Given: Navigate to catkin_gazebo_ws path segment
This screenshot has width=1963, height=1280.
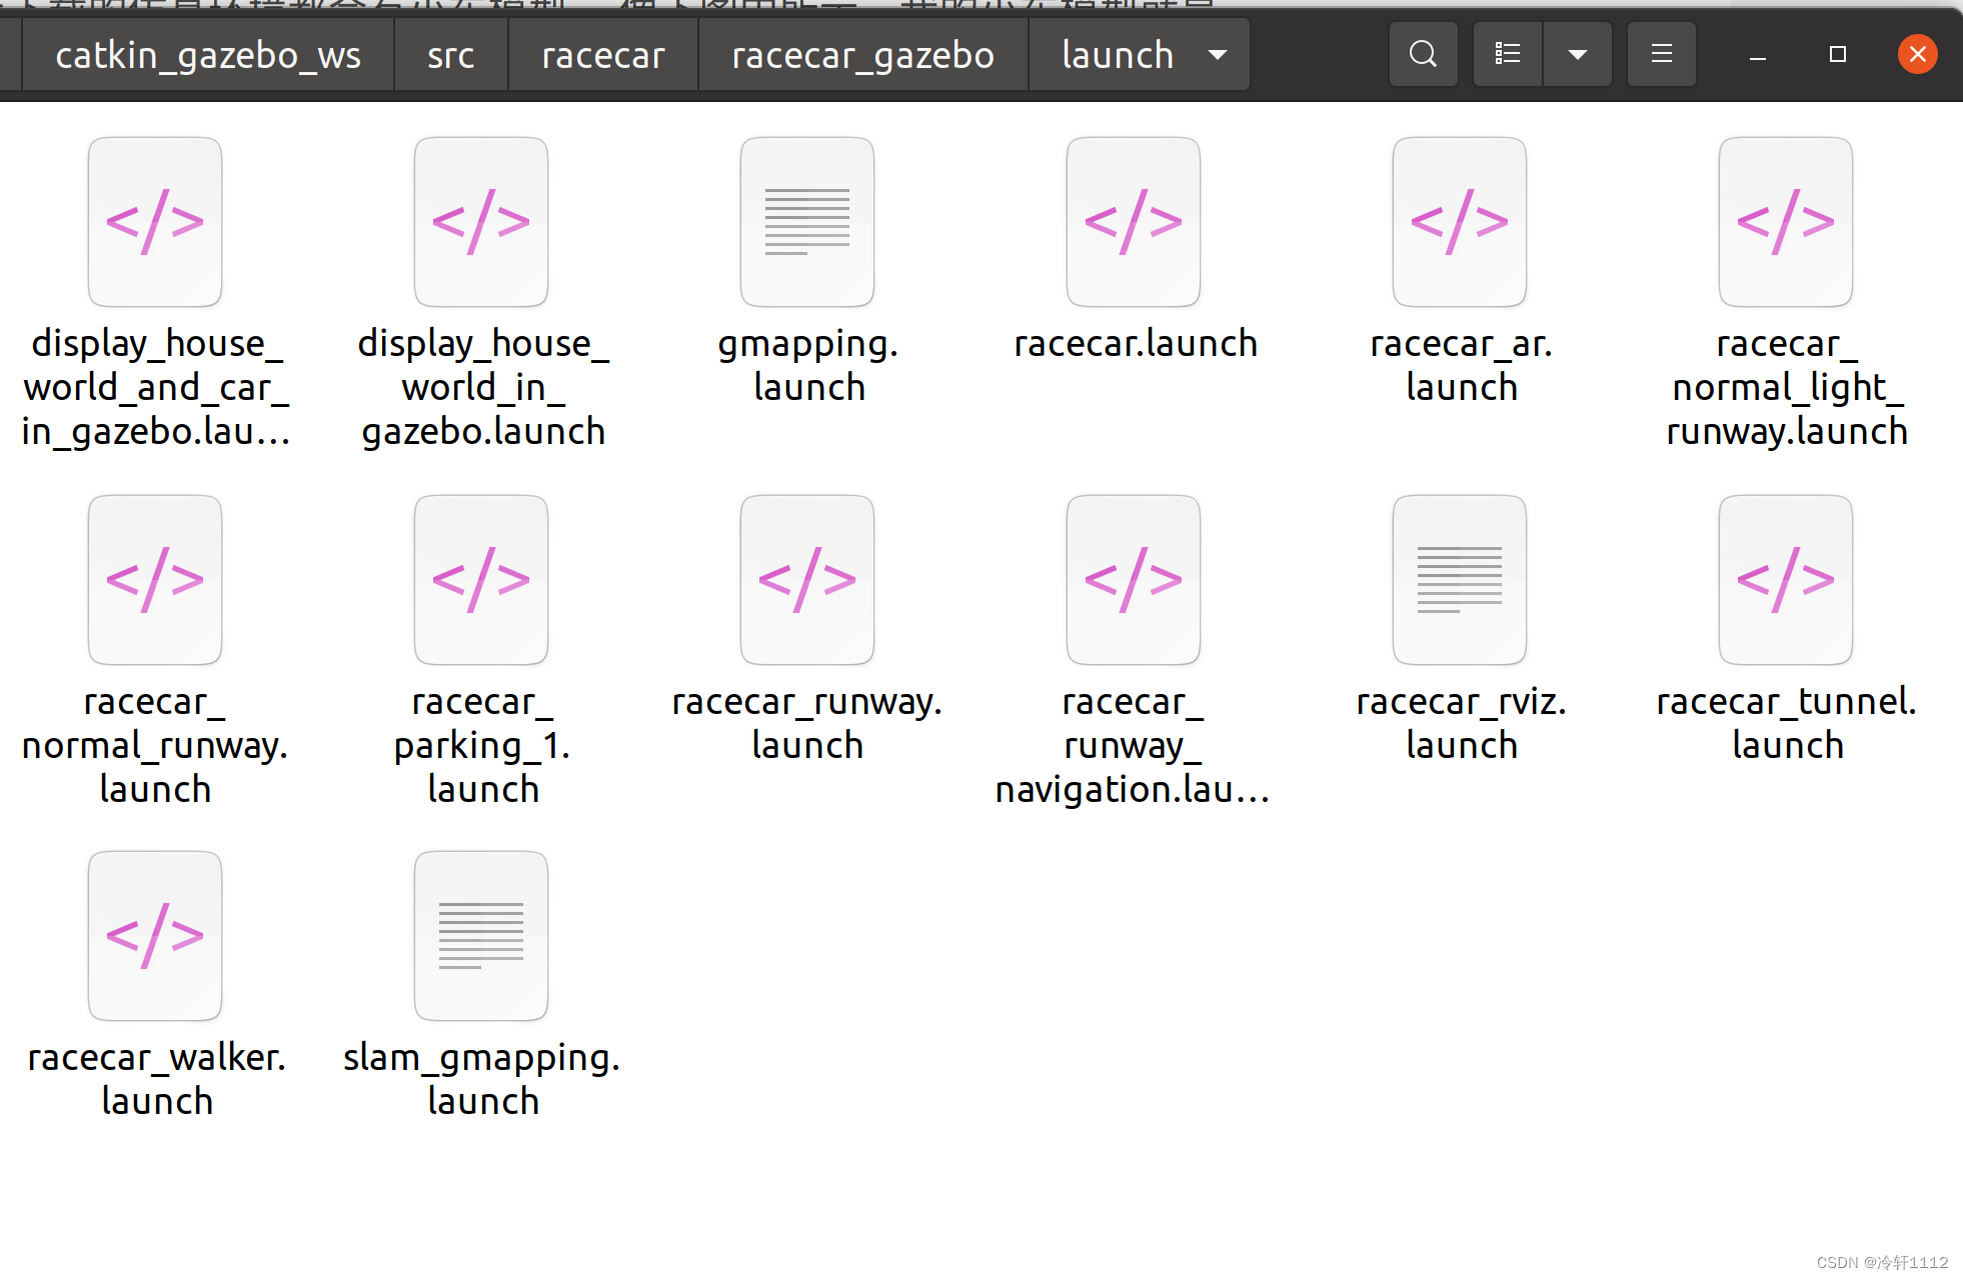Looking at the screenshot, I should (208, 54).
